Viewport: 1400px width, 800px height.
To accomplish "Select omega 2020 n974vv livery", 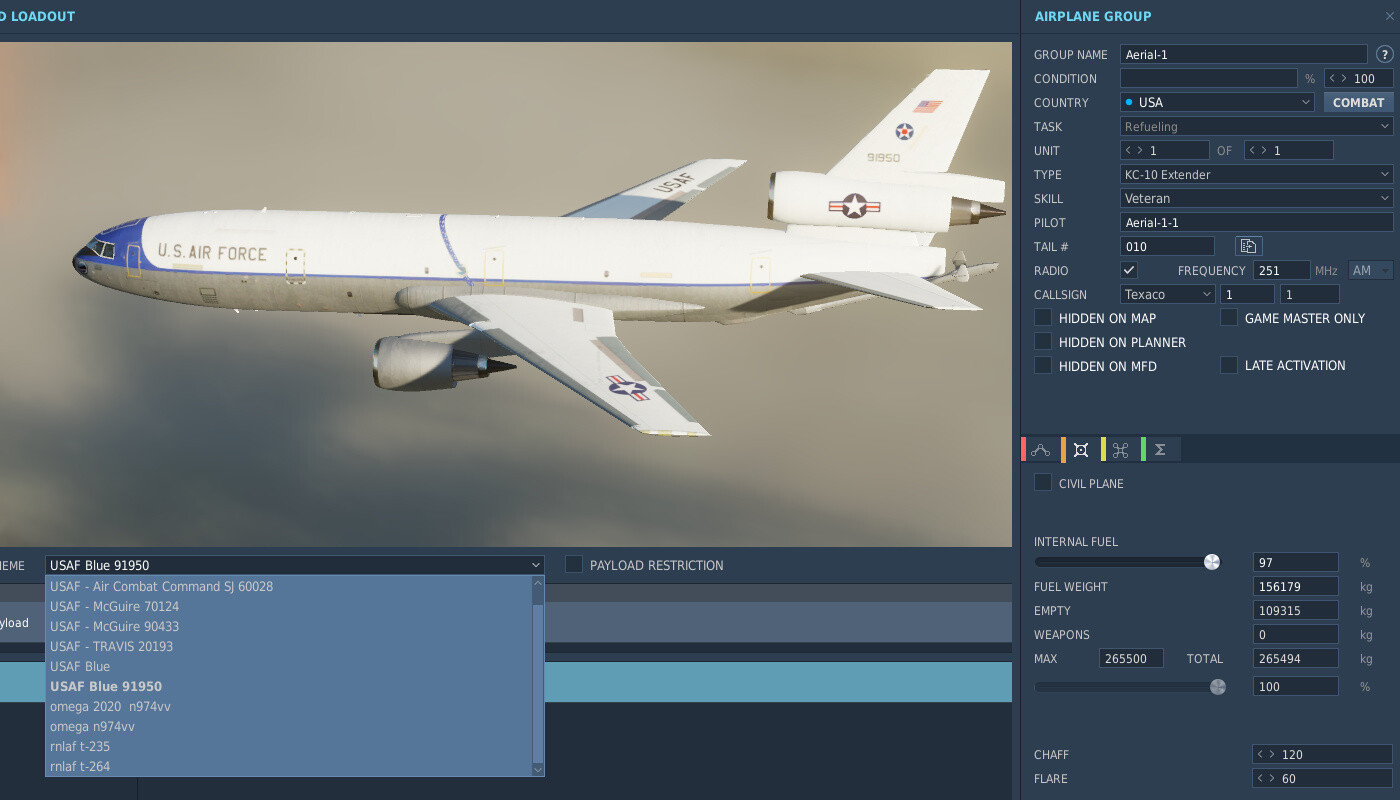I will (289, 706).
